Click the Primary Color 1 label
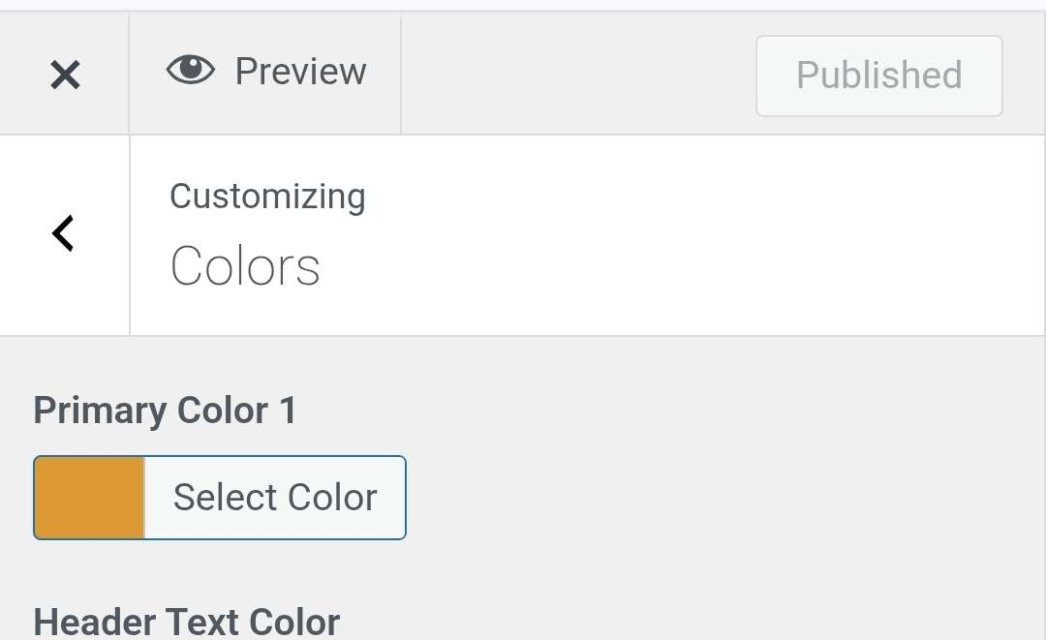The image size is (1046, 640). (165, 411)
